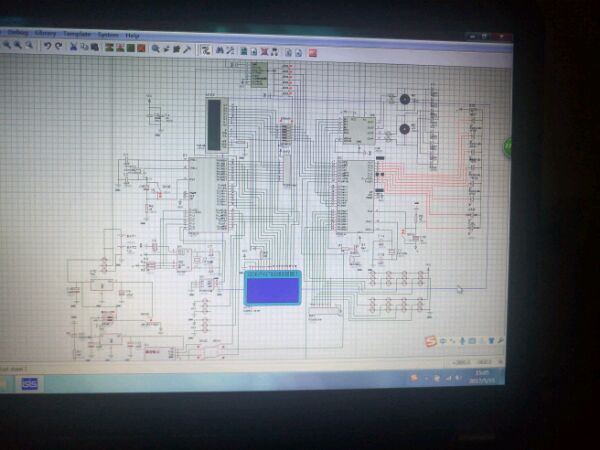The width and height of the screenshot is (600, 450).
Task: Click the Redo arrow in the toolbar
Action: point(58,46)
